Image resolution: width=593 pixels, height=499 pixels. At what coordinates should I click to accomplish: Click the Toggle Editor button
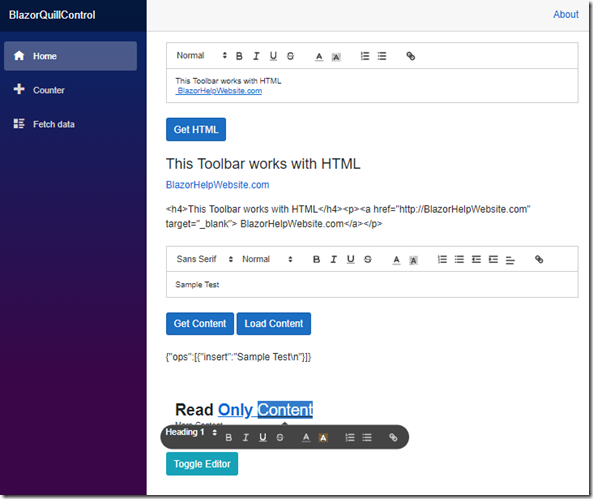(x=202, y=464)
